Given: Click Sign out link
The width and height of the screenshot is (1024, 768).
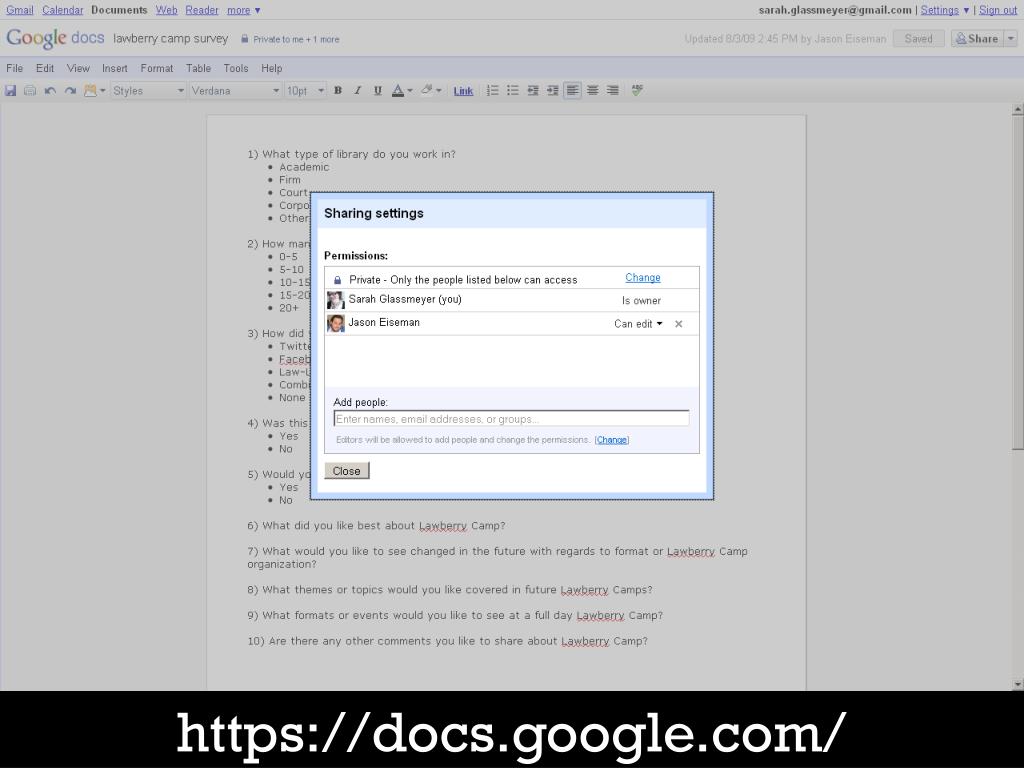Looking at the screenshot, I should pyautogui.click(x=998, y=10).
